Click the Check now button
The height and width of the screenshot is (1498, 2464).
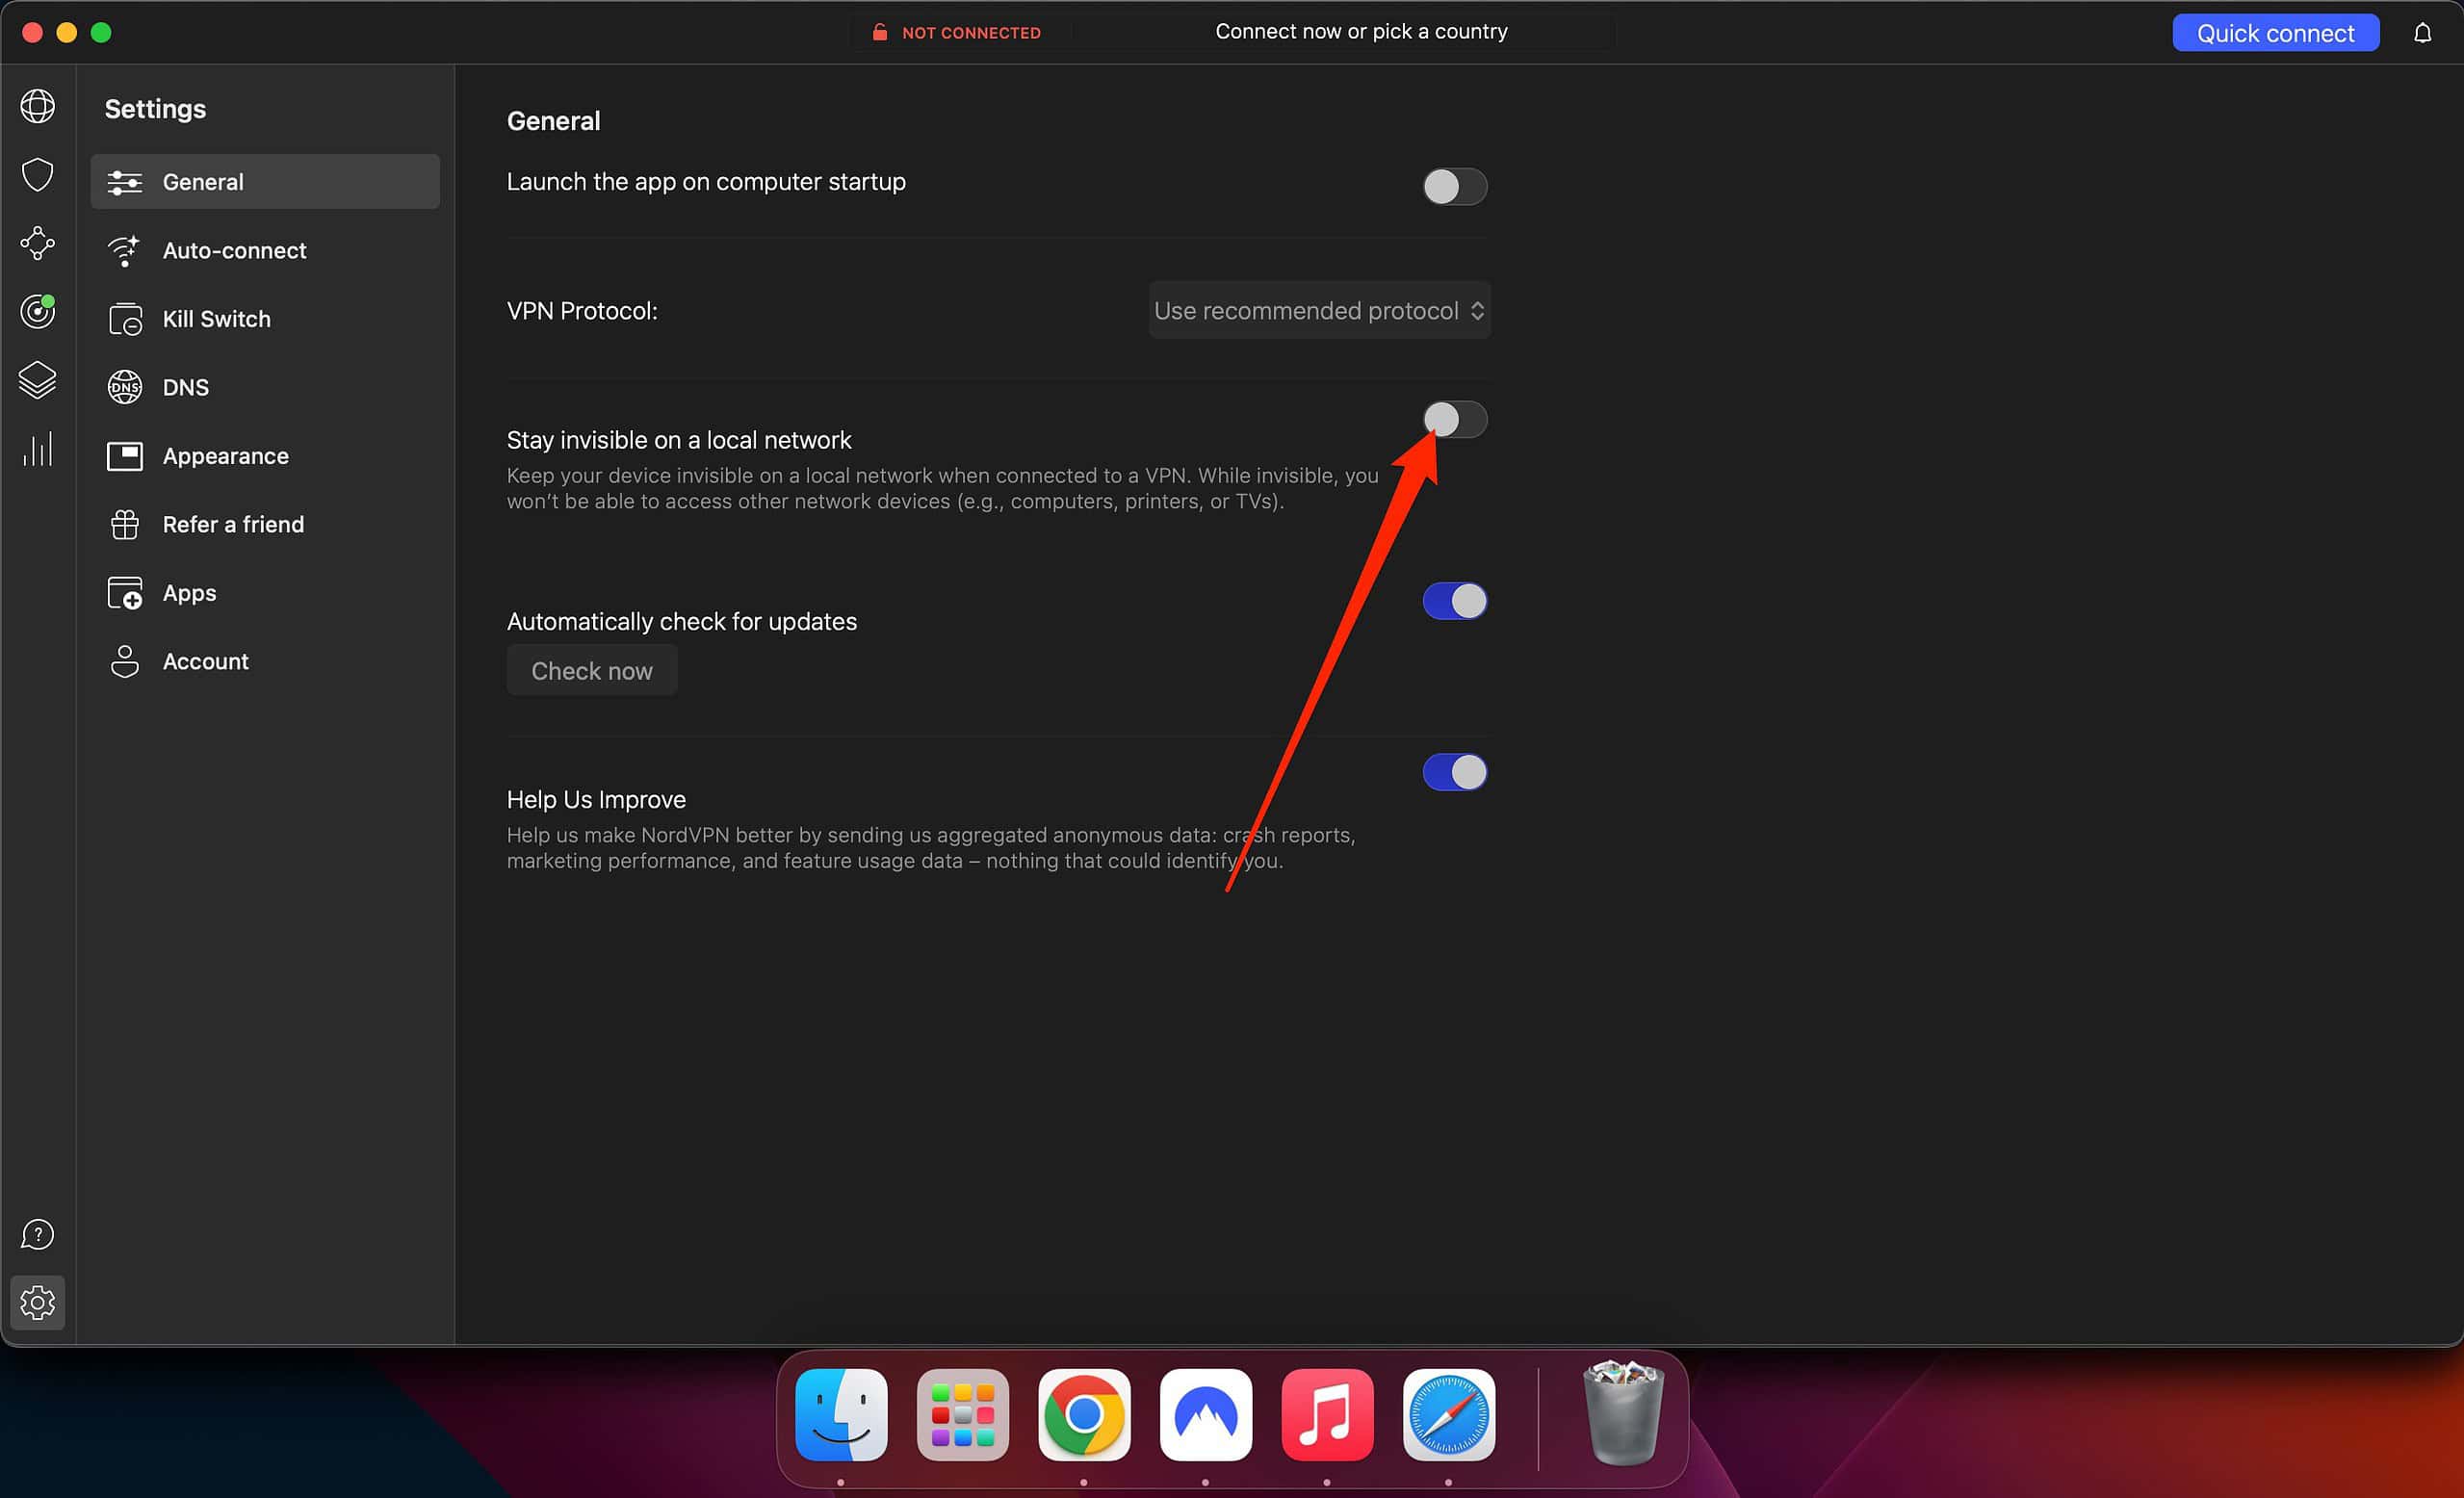click(591, 671)
